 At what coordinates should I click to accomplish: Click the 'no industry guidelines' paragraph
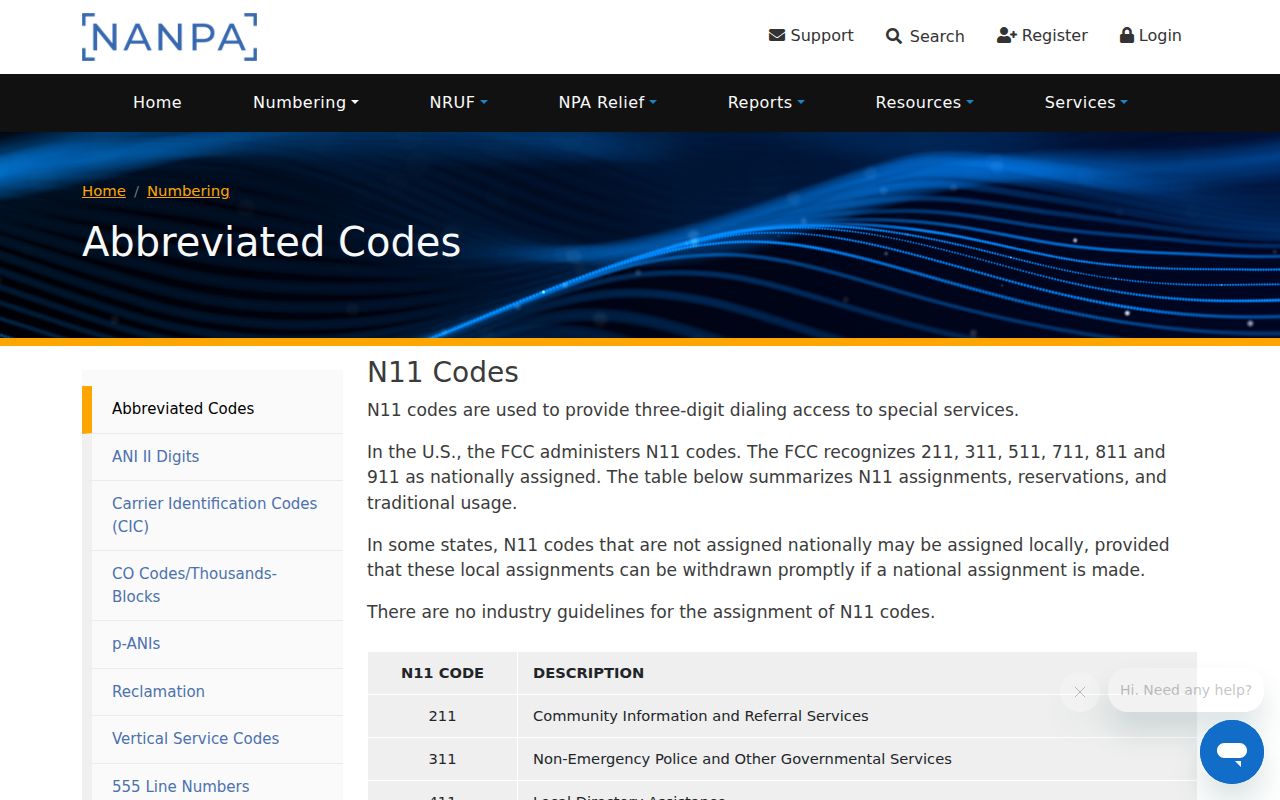click(x=651, y=612)
